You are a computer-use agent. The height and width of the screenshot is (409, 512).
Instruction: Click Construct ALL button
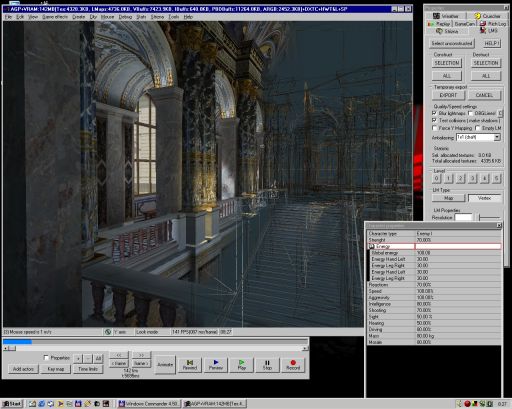[x=447, y=76]
